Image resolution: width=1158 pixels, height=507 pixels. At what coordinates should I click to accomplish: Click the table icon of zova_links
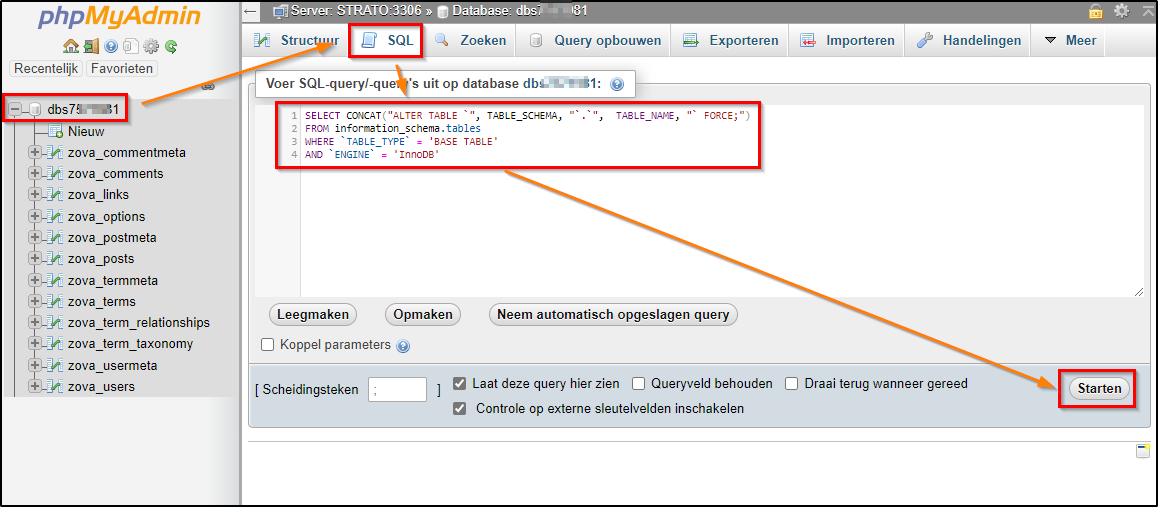(x=55, y=195)
